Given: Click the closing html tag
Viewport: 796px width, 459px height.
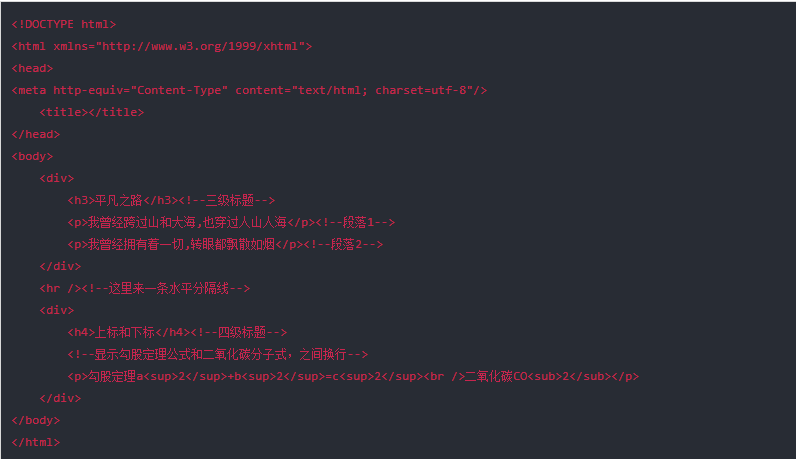Looking at the screenshot, I should click(x=36, y=442).
